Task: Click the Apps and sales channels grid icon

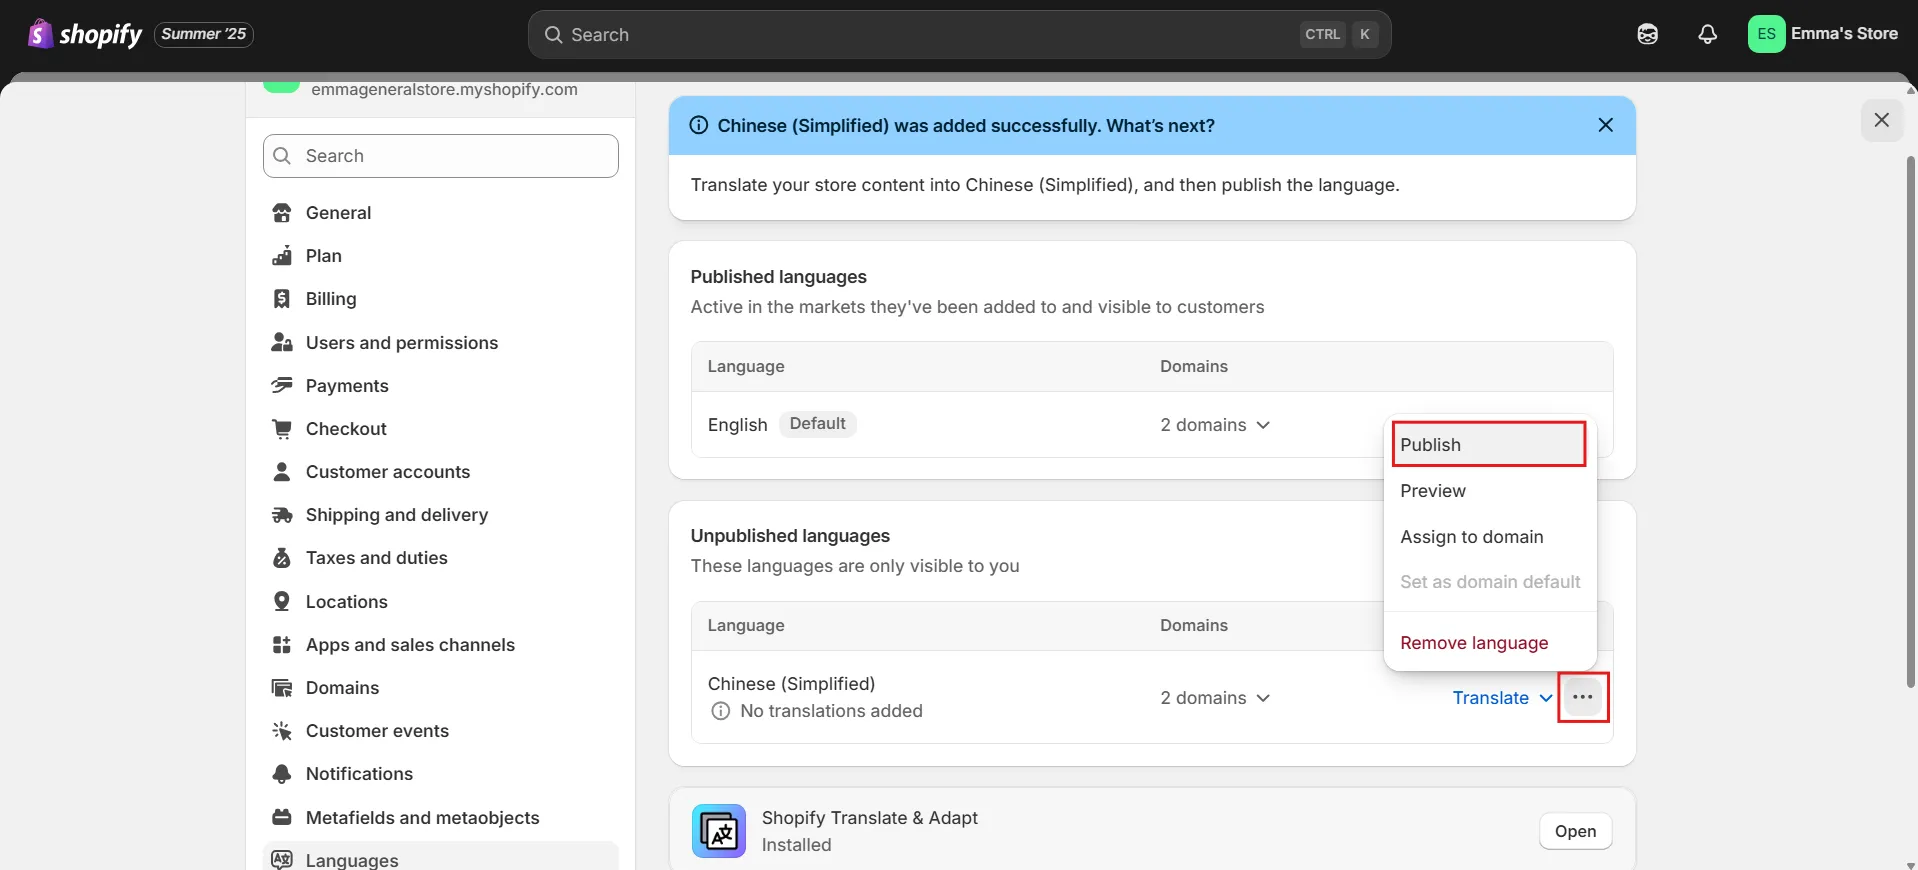Action: pos(282,645)
